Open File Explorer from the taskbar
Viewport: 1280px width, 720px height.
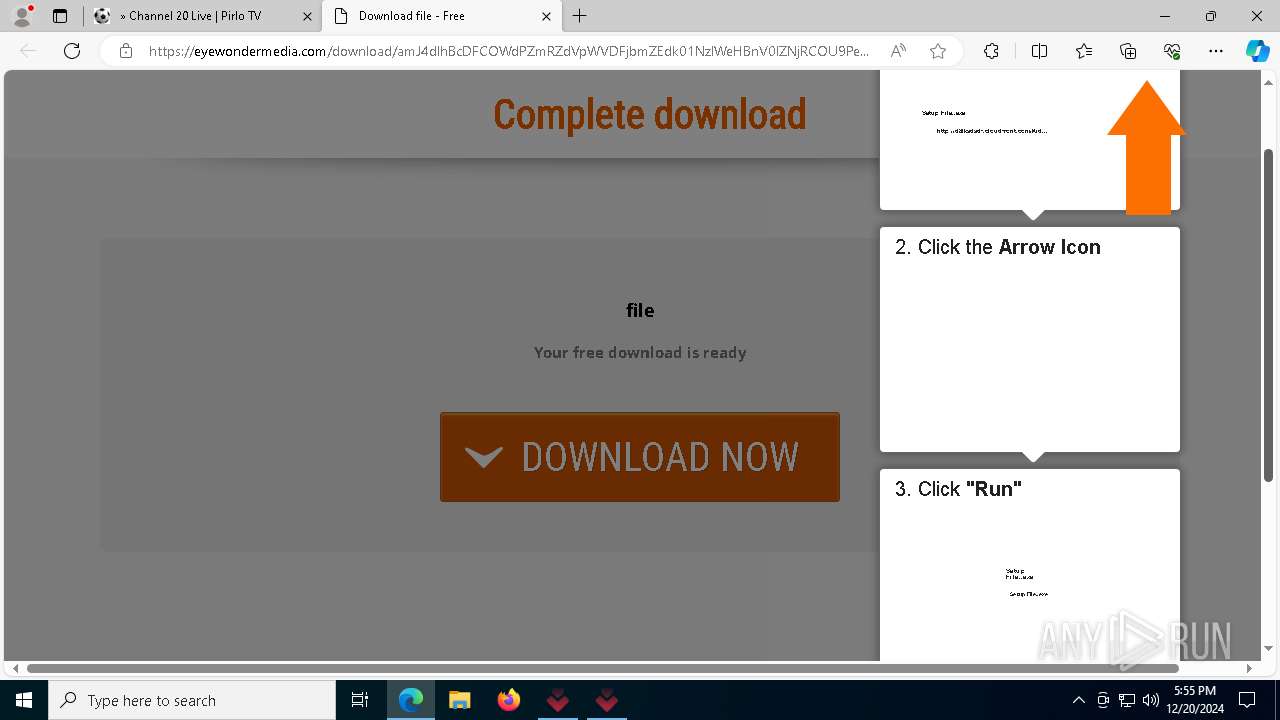(459, 700)
